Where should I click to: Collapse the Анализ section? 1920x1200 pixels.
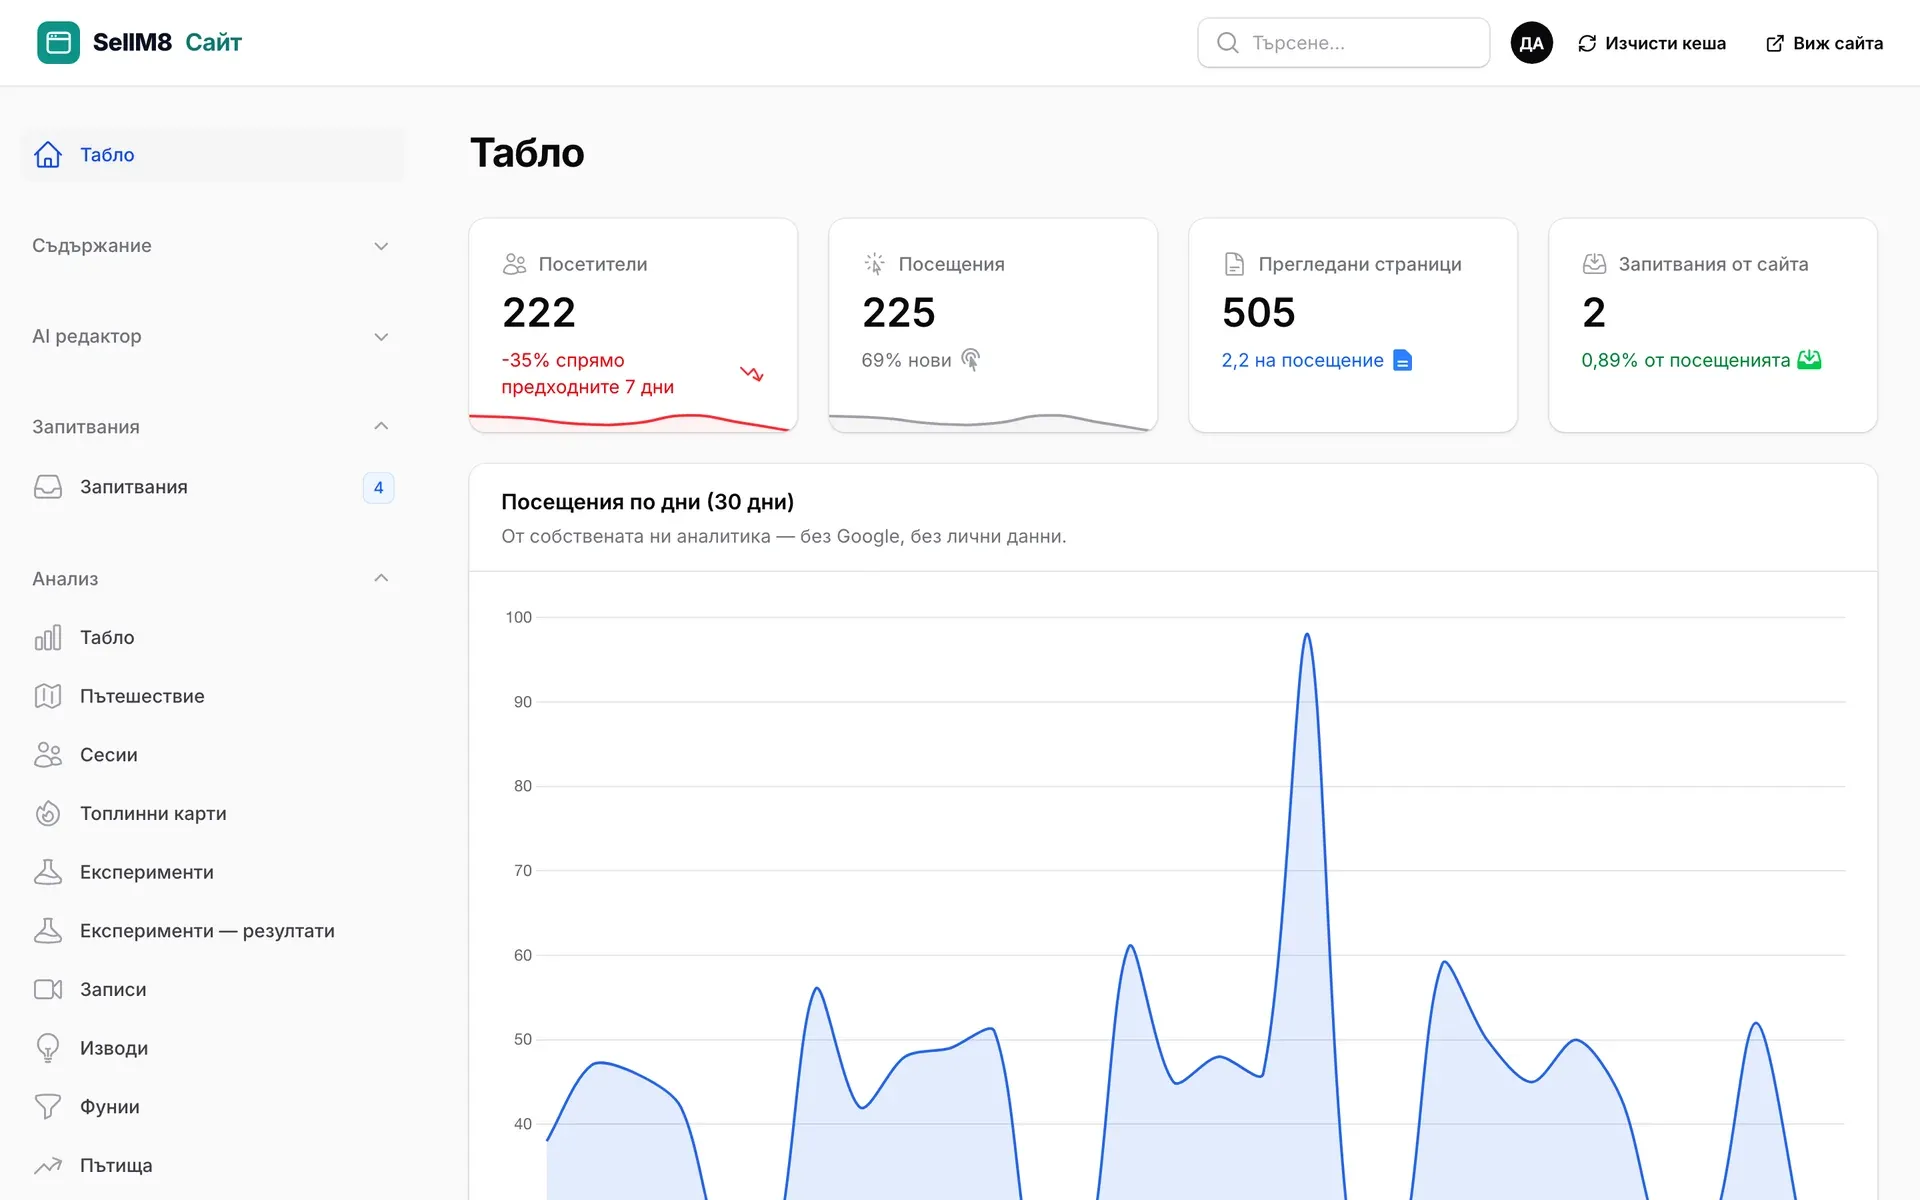point(212,579)
